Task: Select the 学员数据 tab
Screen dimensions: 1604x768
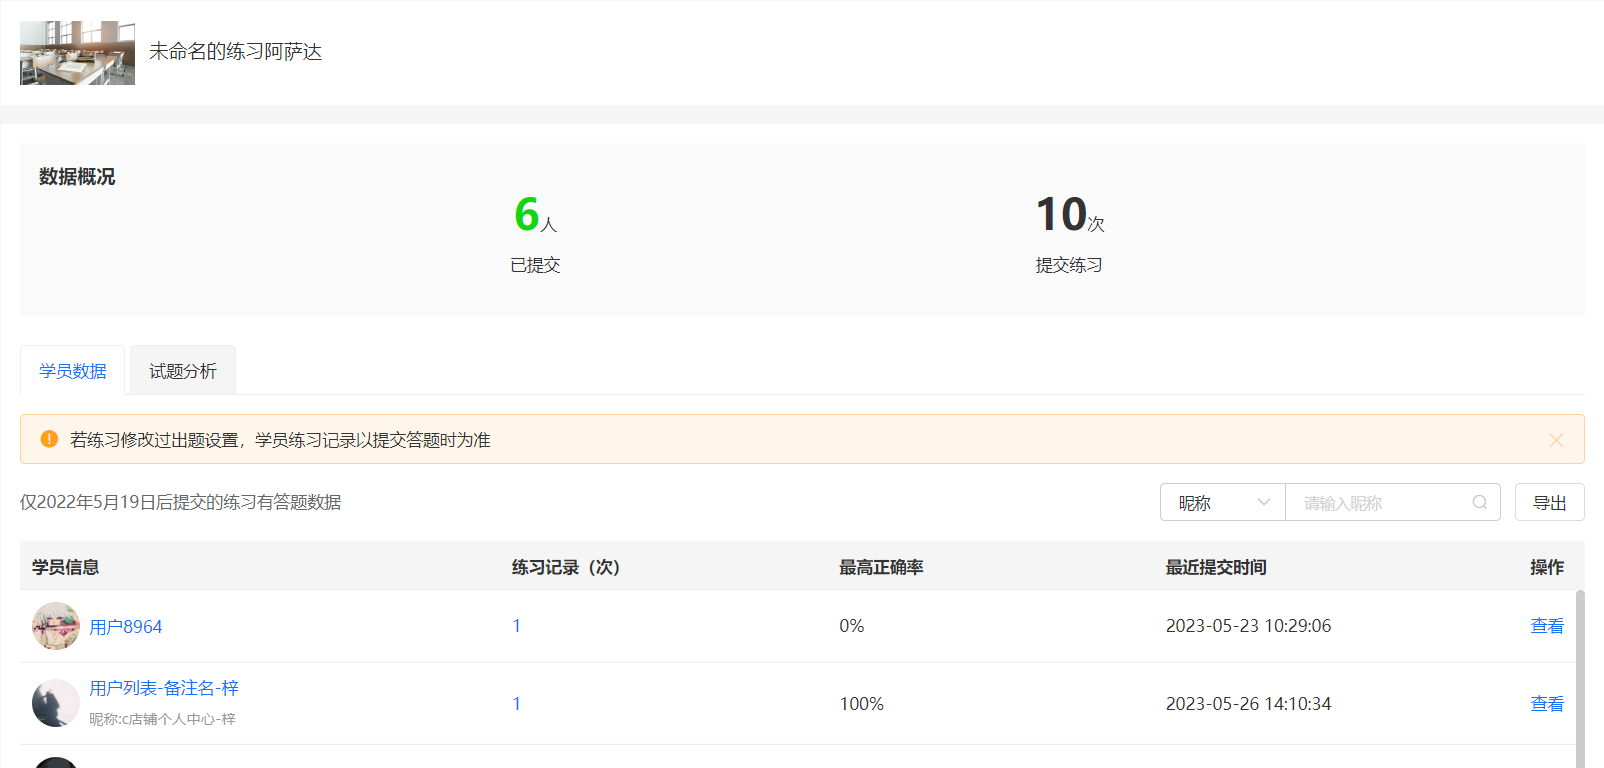Action: pyautogui.click(x=73, y=371)
